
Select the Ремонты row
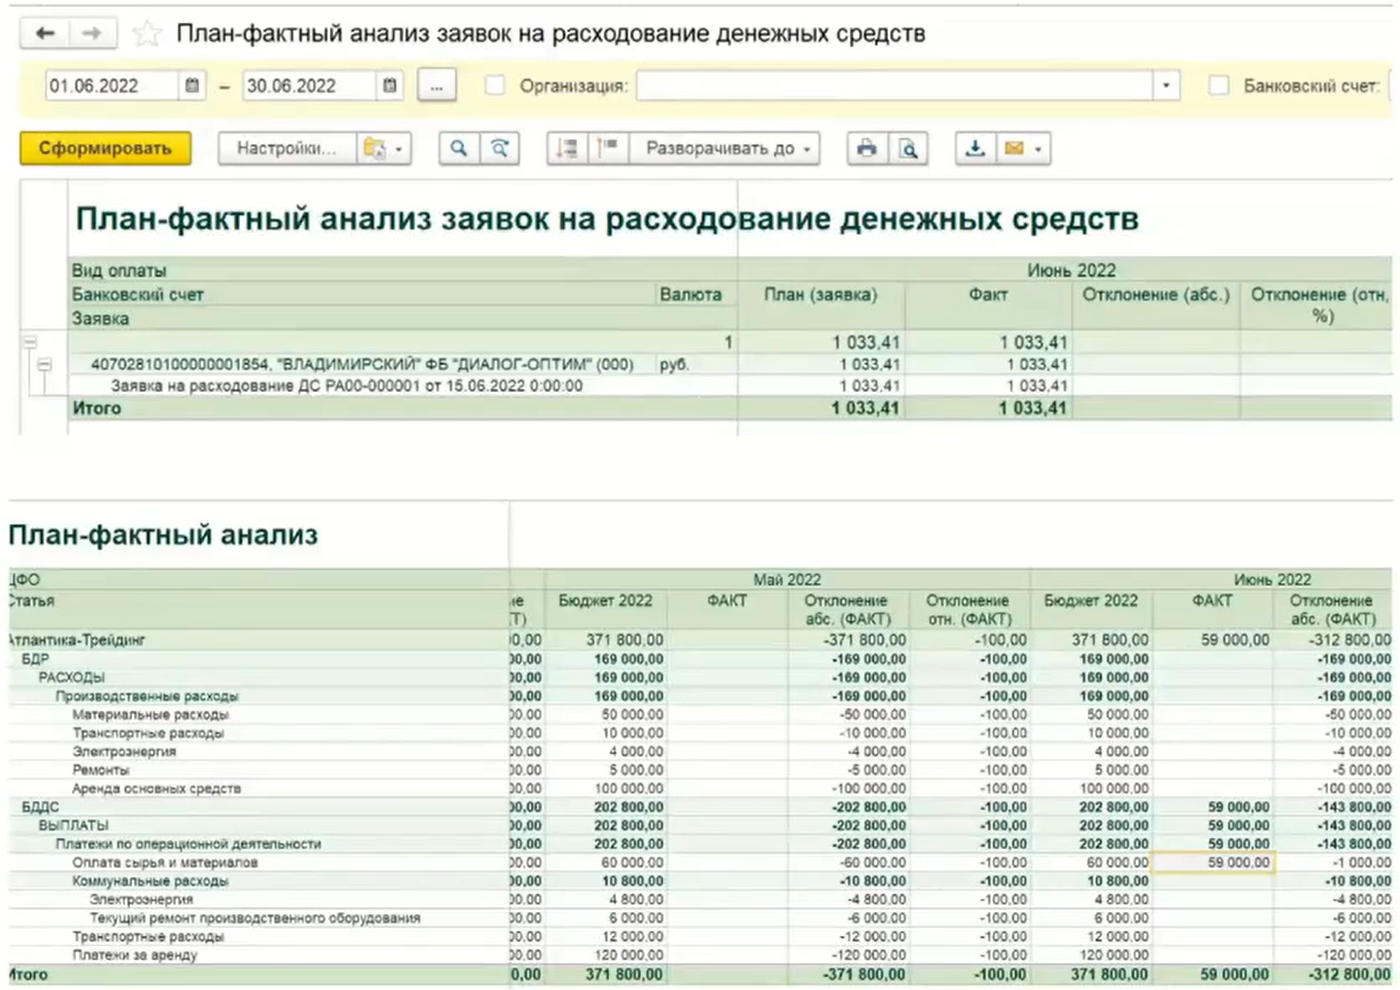pyautogui.click(x=100, y=770)
